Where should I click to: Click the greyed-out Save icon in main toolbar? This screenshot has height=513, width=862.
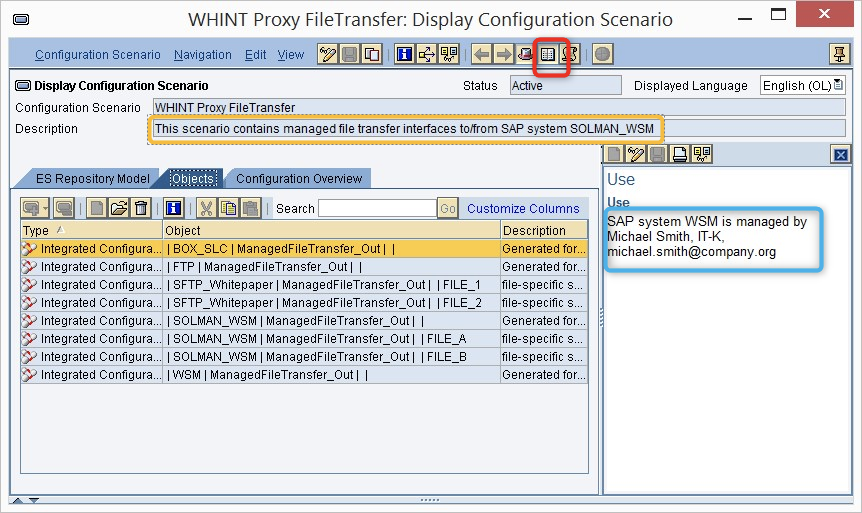350,54
